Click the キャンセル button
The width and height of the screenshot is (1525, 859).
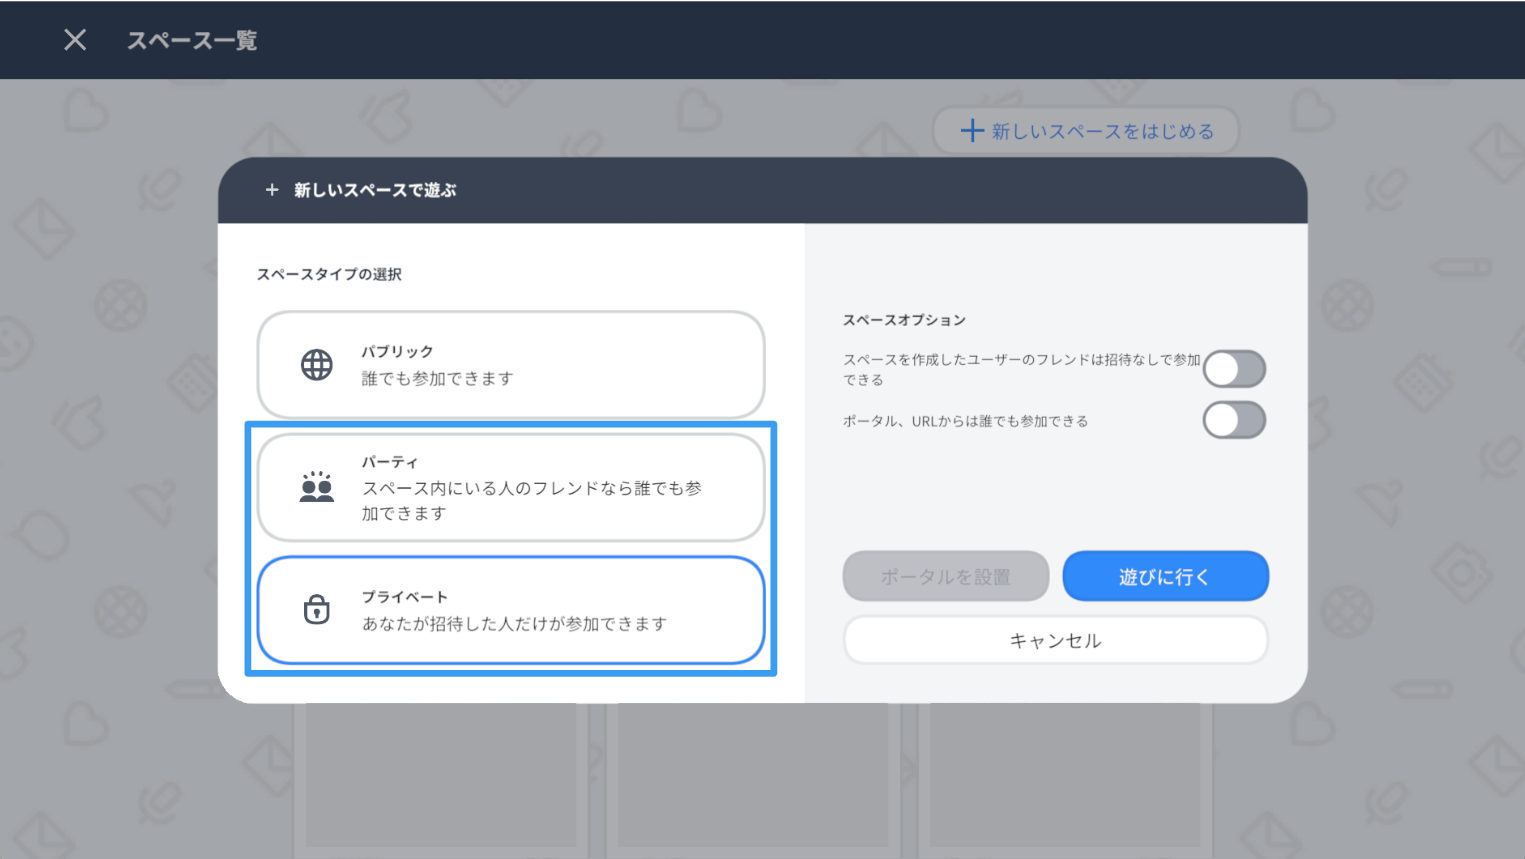coord(1055,640)
